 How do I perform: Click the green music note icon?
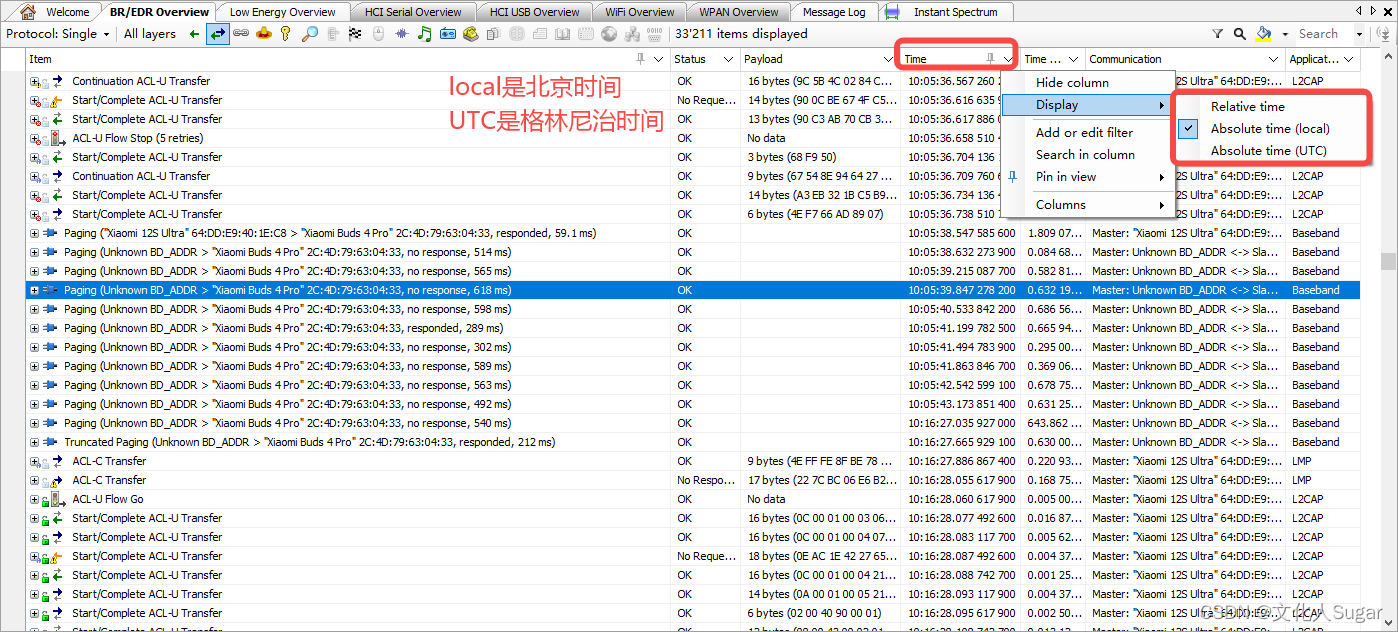click(x=424, y=34)
